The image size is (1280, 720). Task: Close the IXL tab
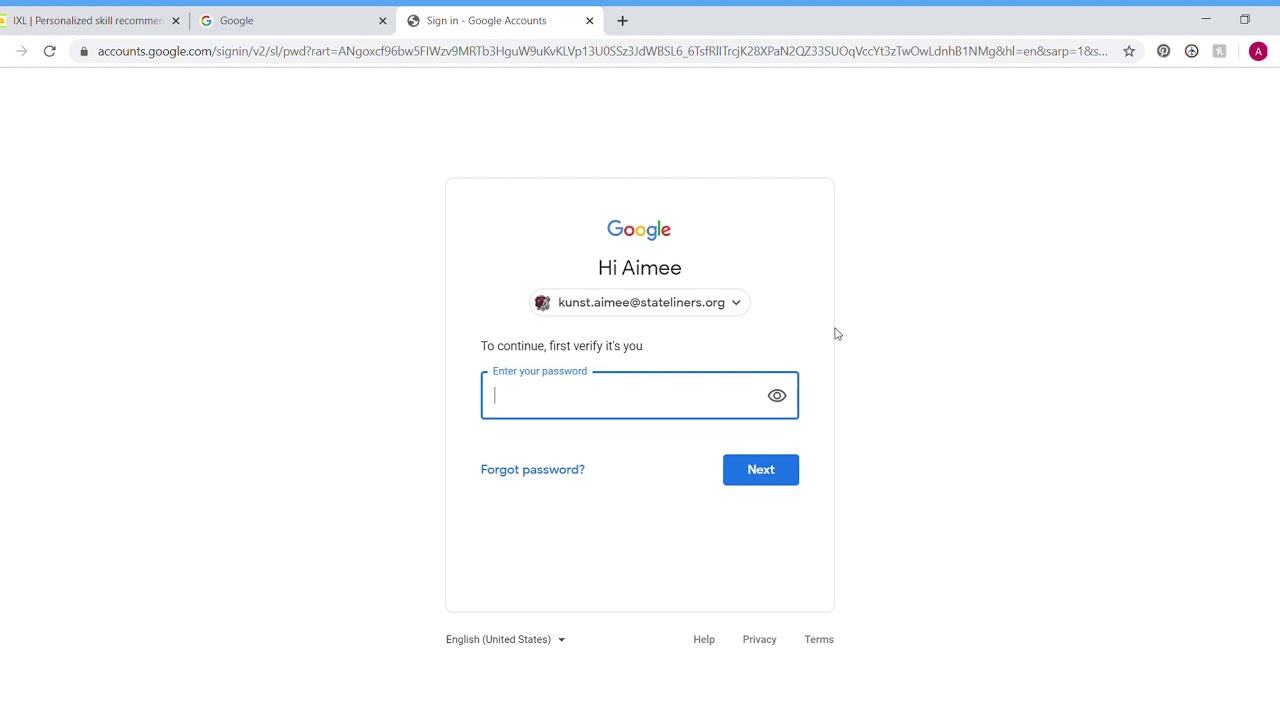[x=175, y=20]
